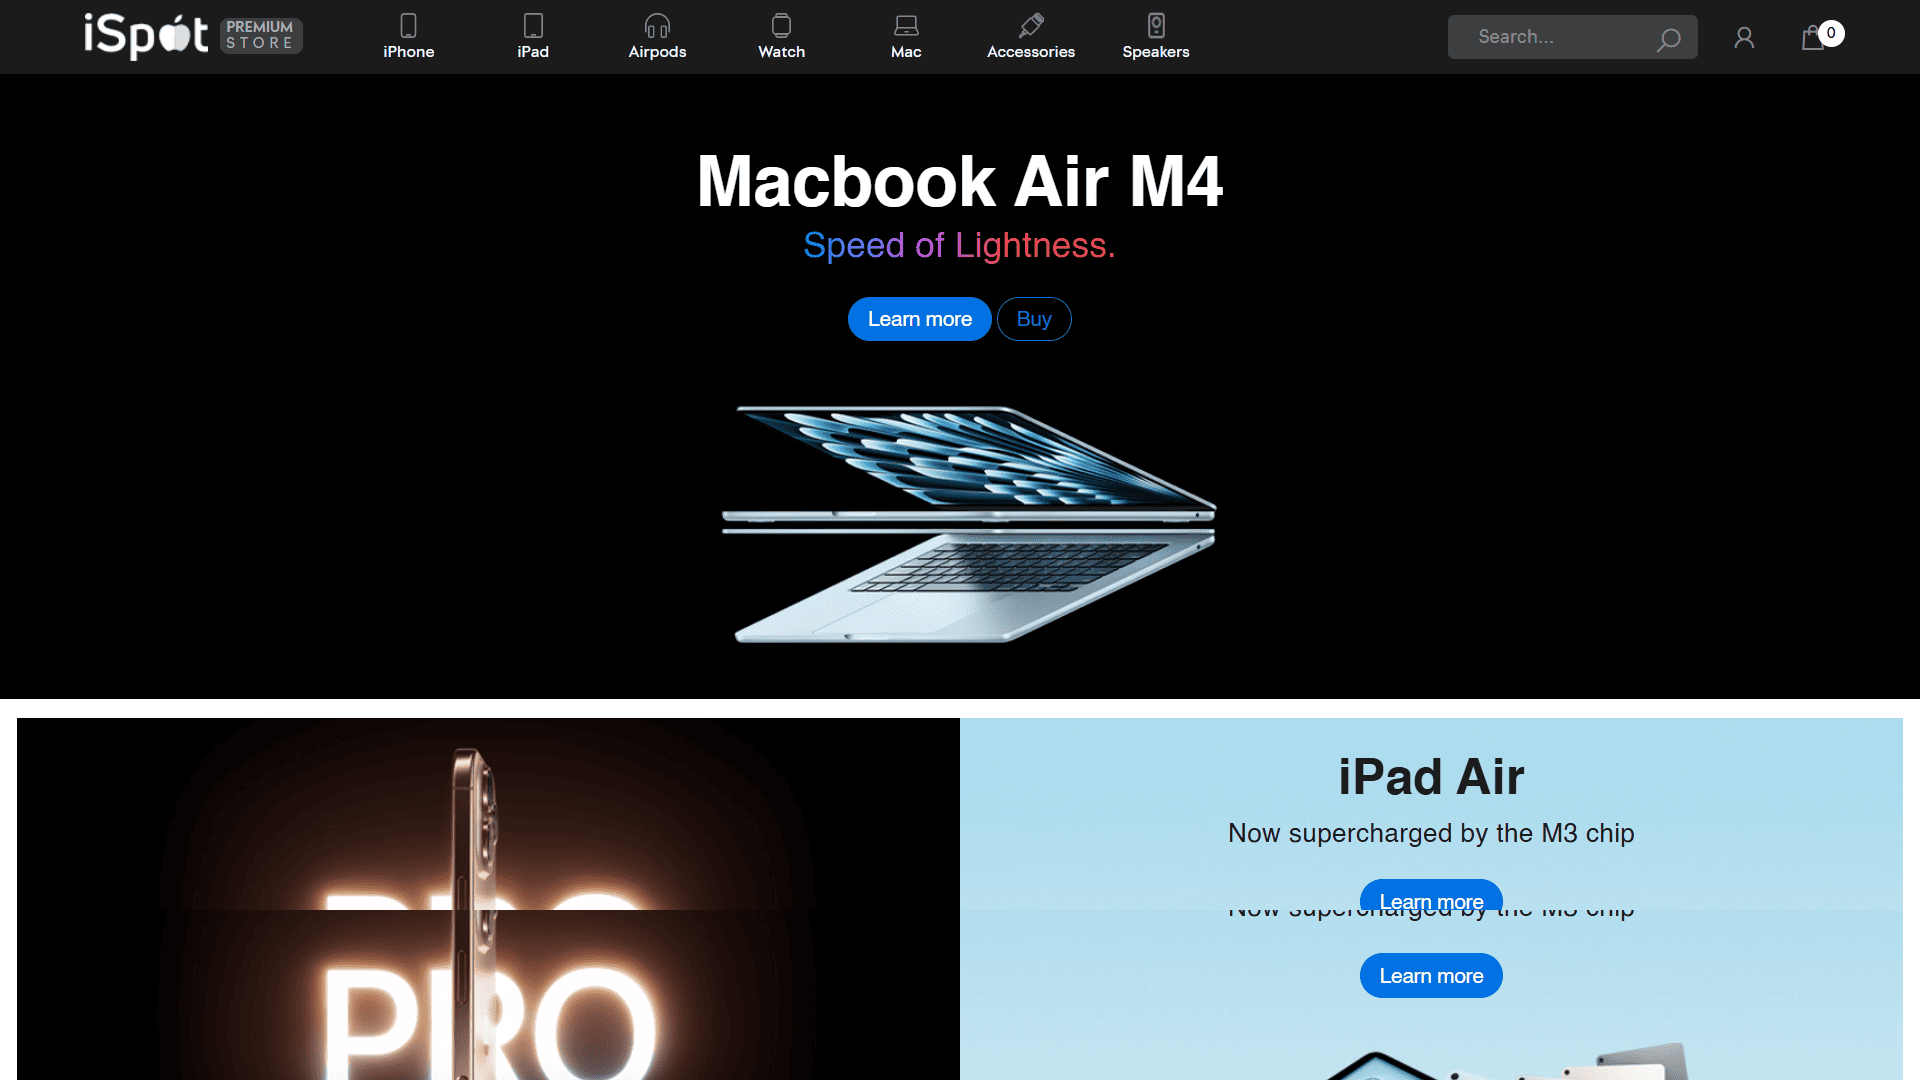Image resolution: width=1920 pixels, height=1080 pixels.
Task: Click the lower iPad Air Learn more button
Action: pos(1431,976)
